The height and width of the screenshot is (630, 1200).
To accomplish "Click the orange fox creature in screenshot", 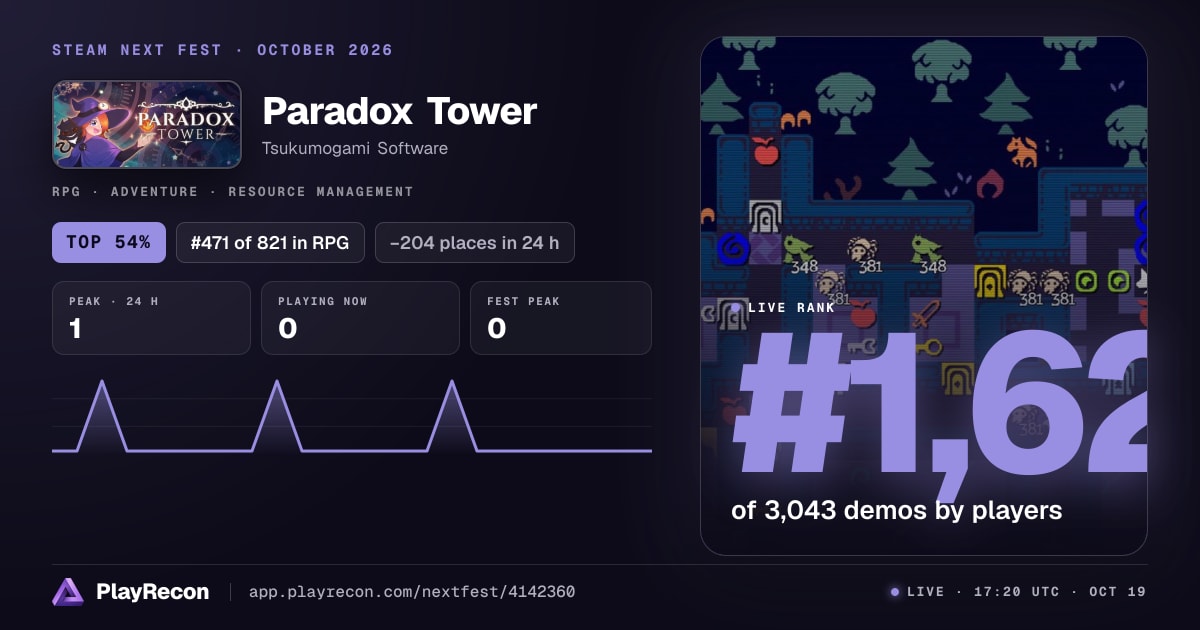I will [1022, 152].
